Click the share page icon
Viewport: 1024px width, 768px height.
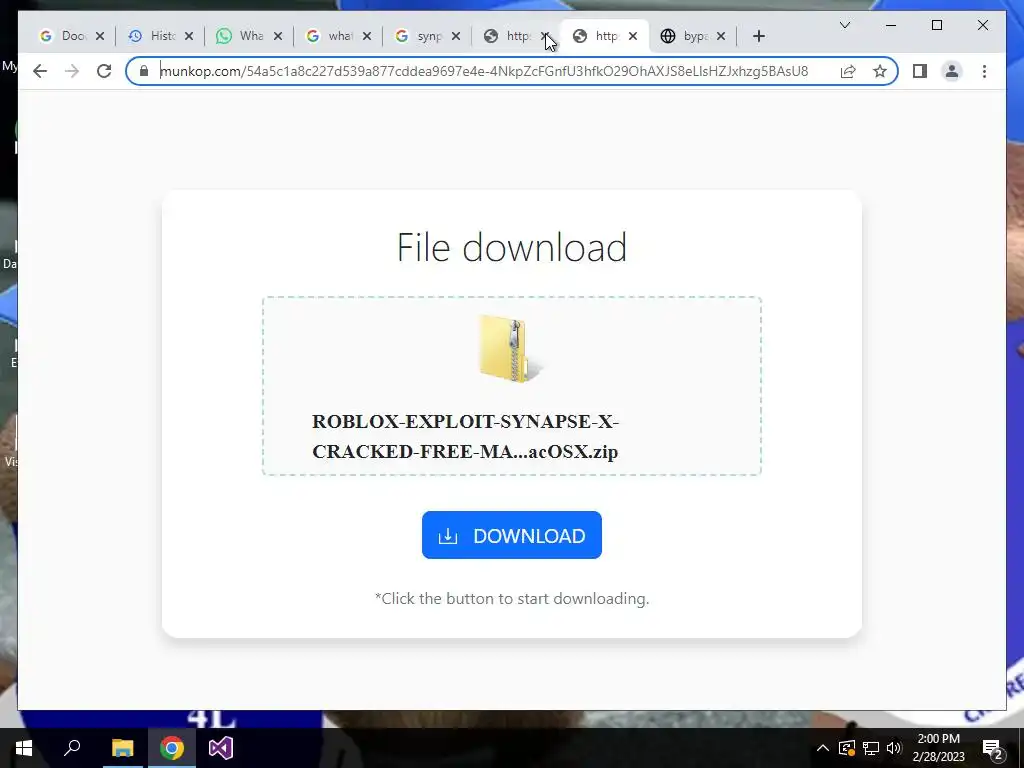[x=848, y=71]
